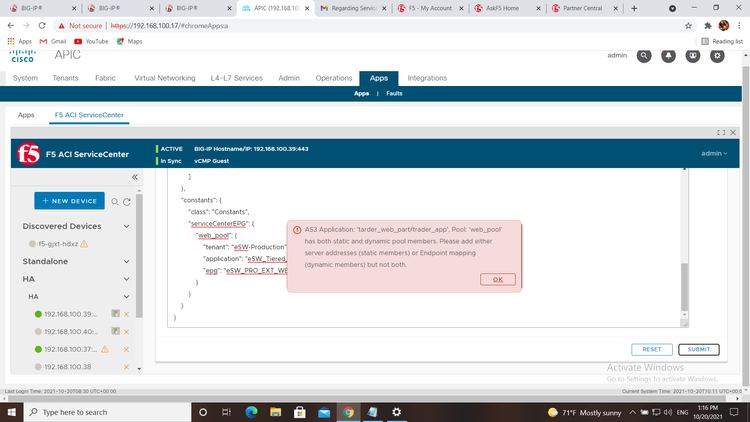Image resolution: width=750 pixels, height=422 pixels.
Task: Click the APIC feedback icon beside the bell
Action: [x=693, y=56]
